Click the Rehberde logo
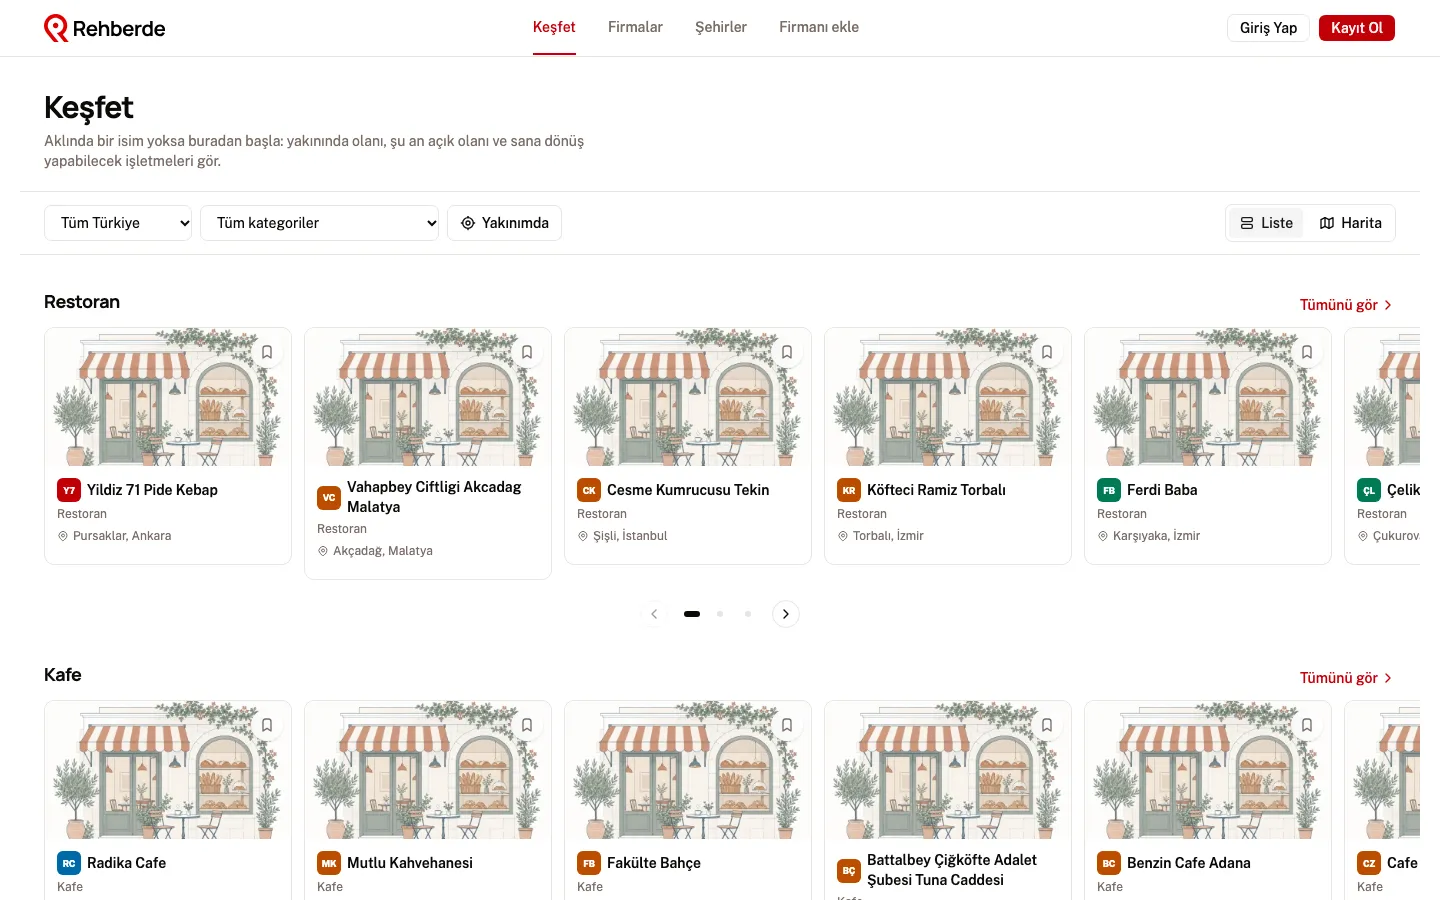 [x=105, y=28]
